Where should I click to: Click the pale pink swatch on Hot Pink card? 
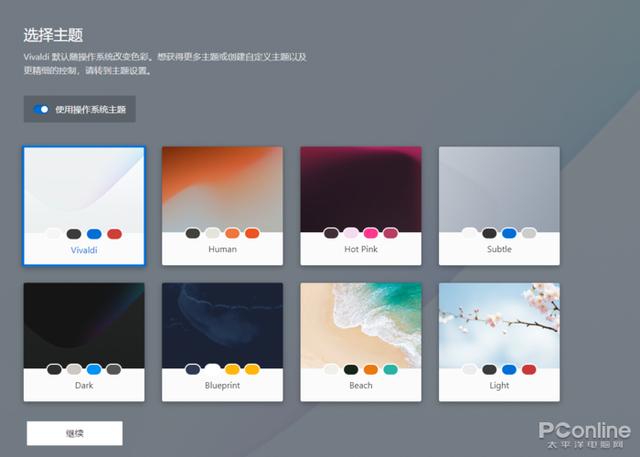coord(351,233)
